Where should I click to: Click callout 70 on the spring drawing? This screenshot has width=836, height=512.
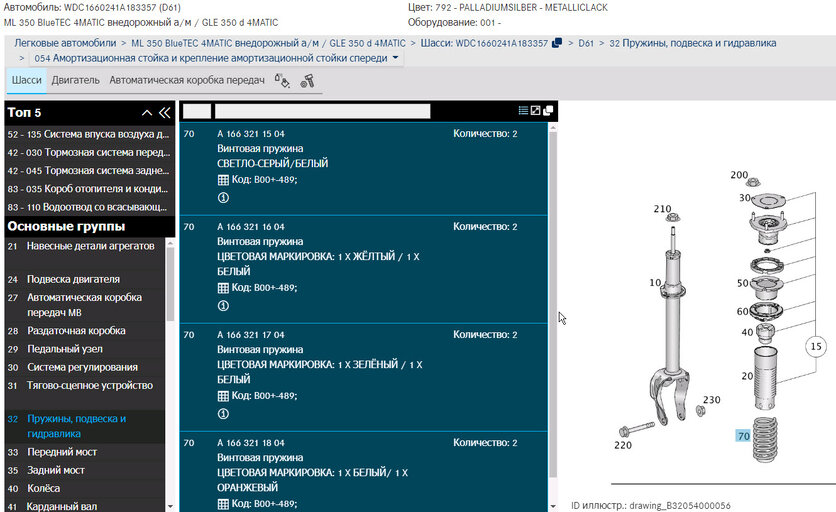coord(743,436)
